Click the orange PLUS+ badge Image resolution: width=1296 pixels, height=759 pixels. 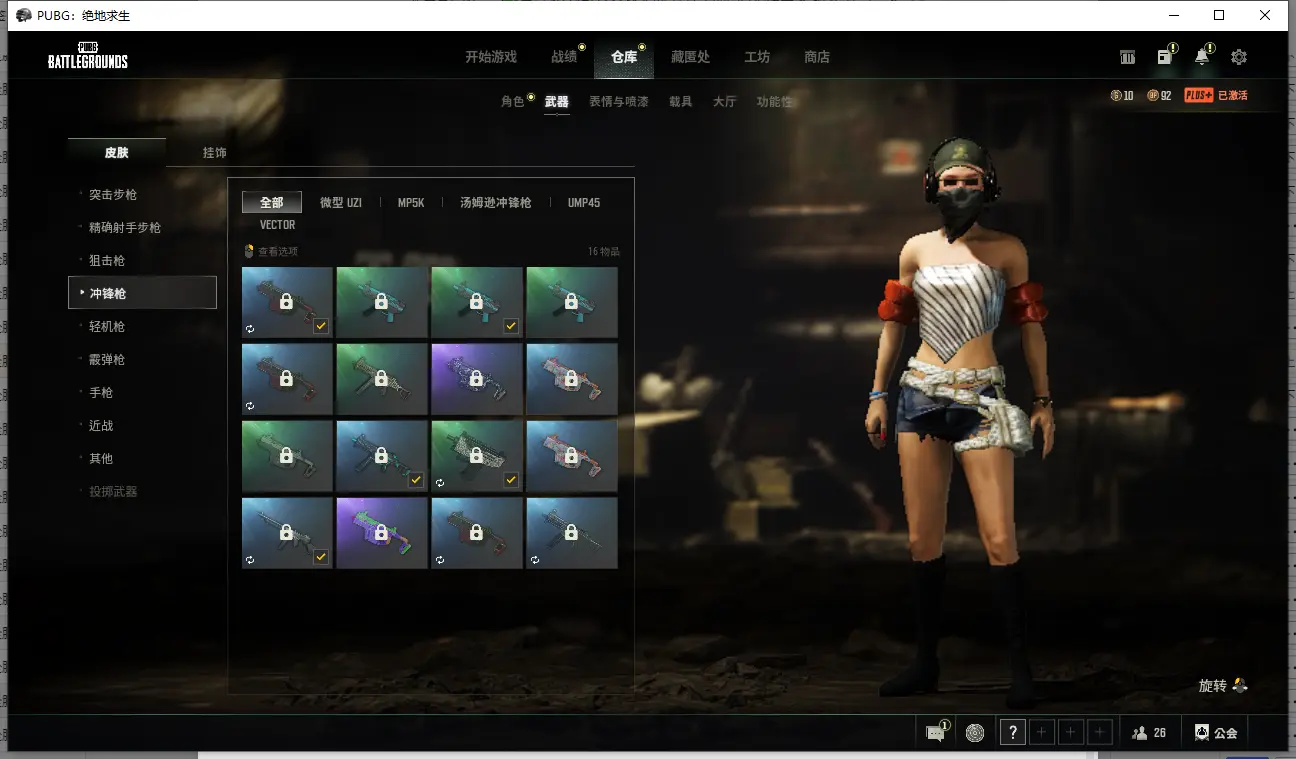1199,95
